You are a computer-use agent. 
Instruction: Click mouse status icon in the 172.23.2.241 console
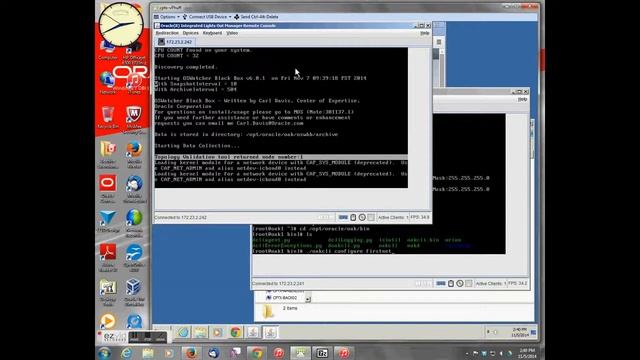[451, 283]
